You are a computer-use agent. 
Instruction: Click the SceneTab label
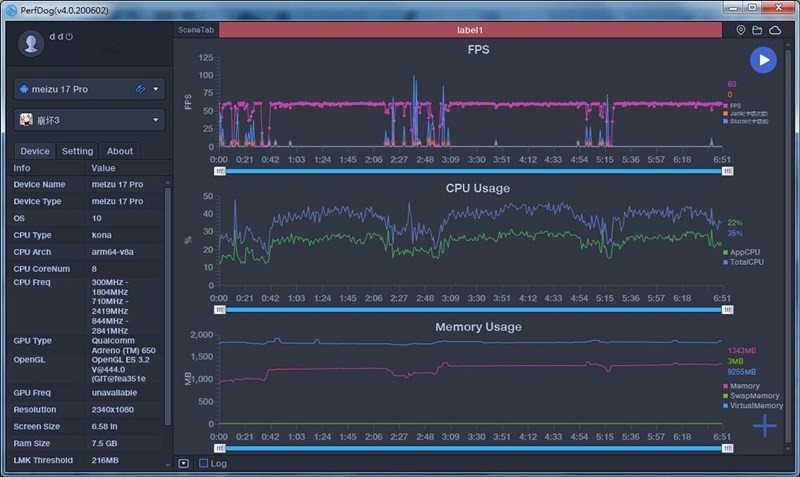[x=197, y=31]
